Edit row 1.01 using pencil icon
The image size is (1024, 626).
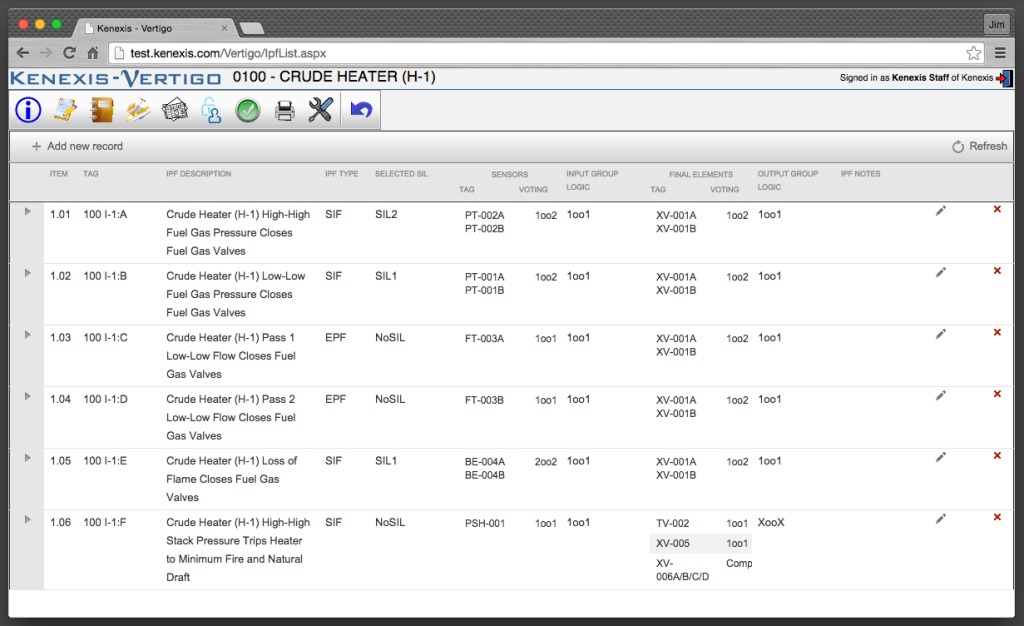tap(940, 210)
